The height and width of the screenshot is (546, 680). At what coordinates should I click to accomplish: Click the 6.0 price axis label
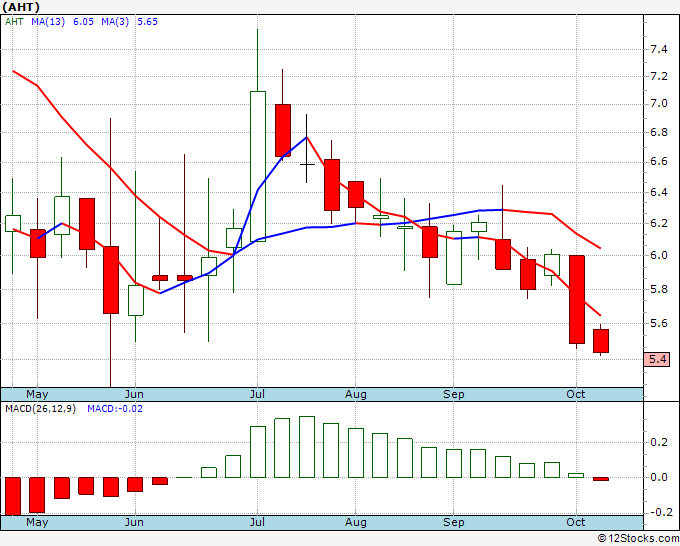659,255
